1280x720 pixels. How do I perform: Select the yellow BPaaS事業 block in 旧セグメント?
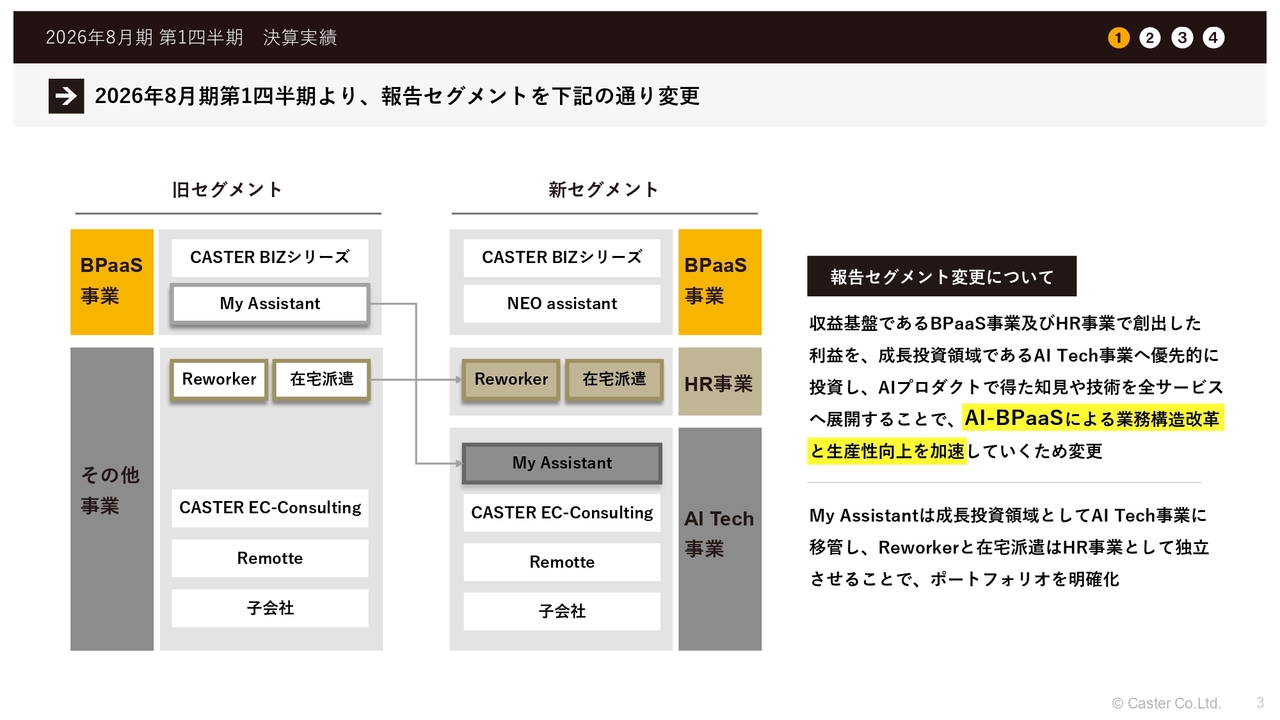pyautogui.click(x=111, y=282)
